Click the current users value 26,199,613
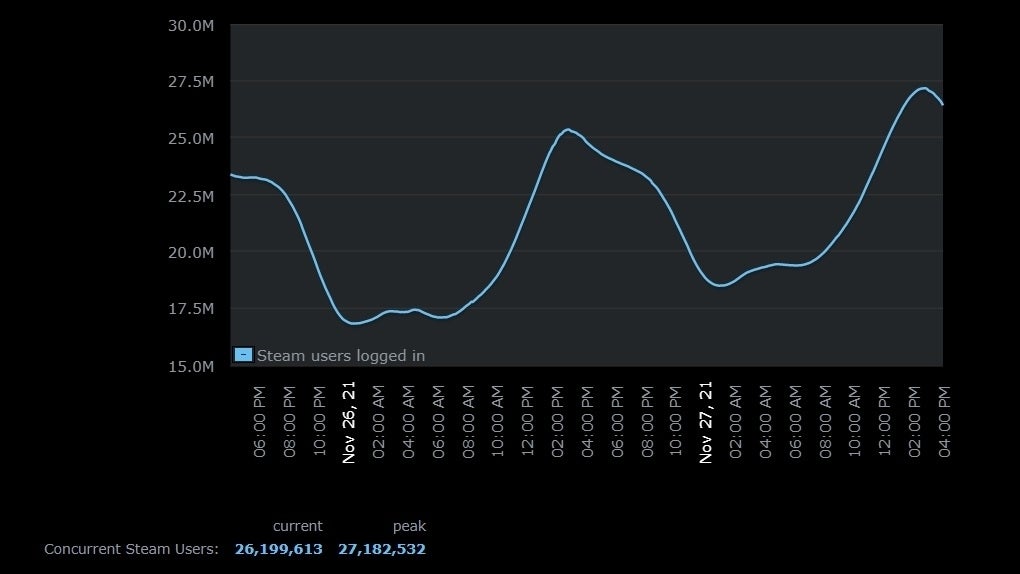 [x=278, y=549]
